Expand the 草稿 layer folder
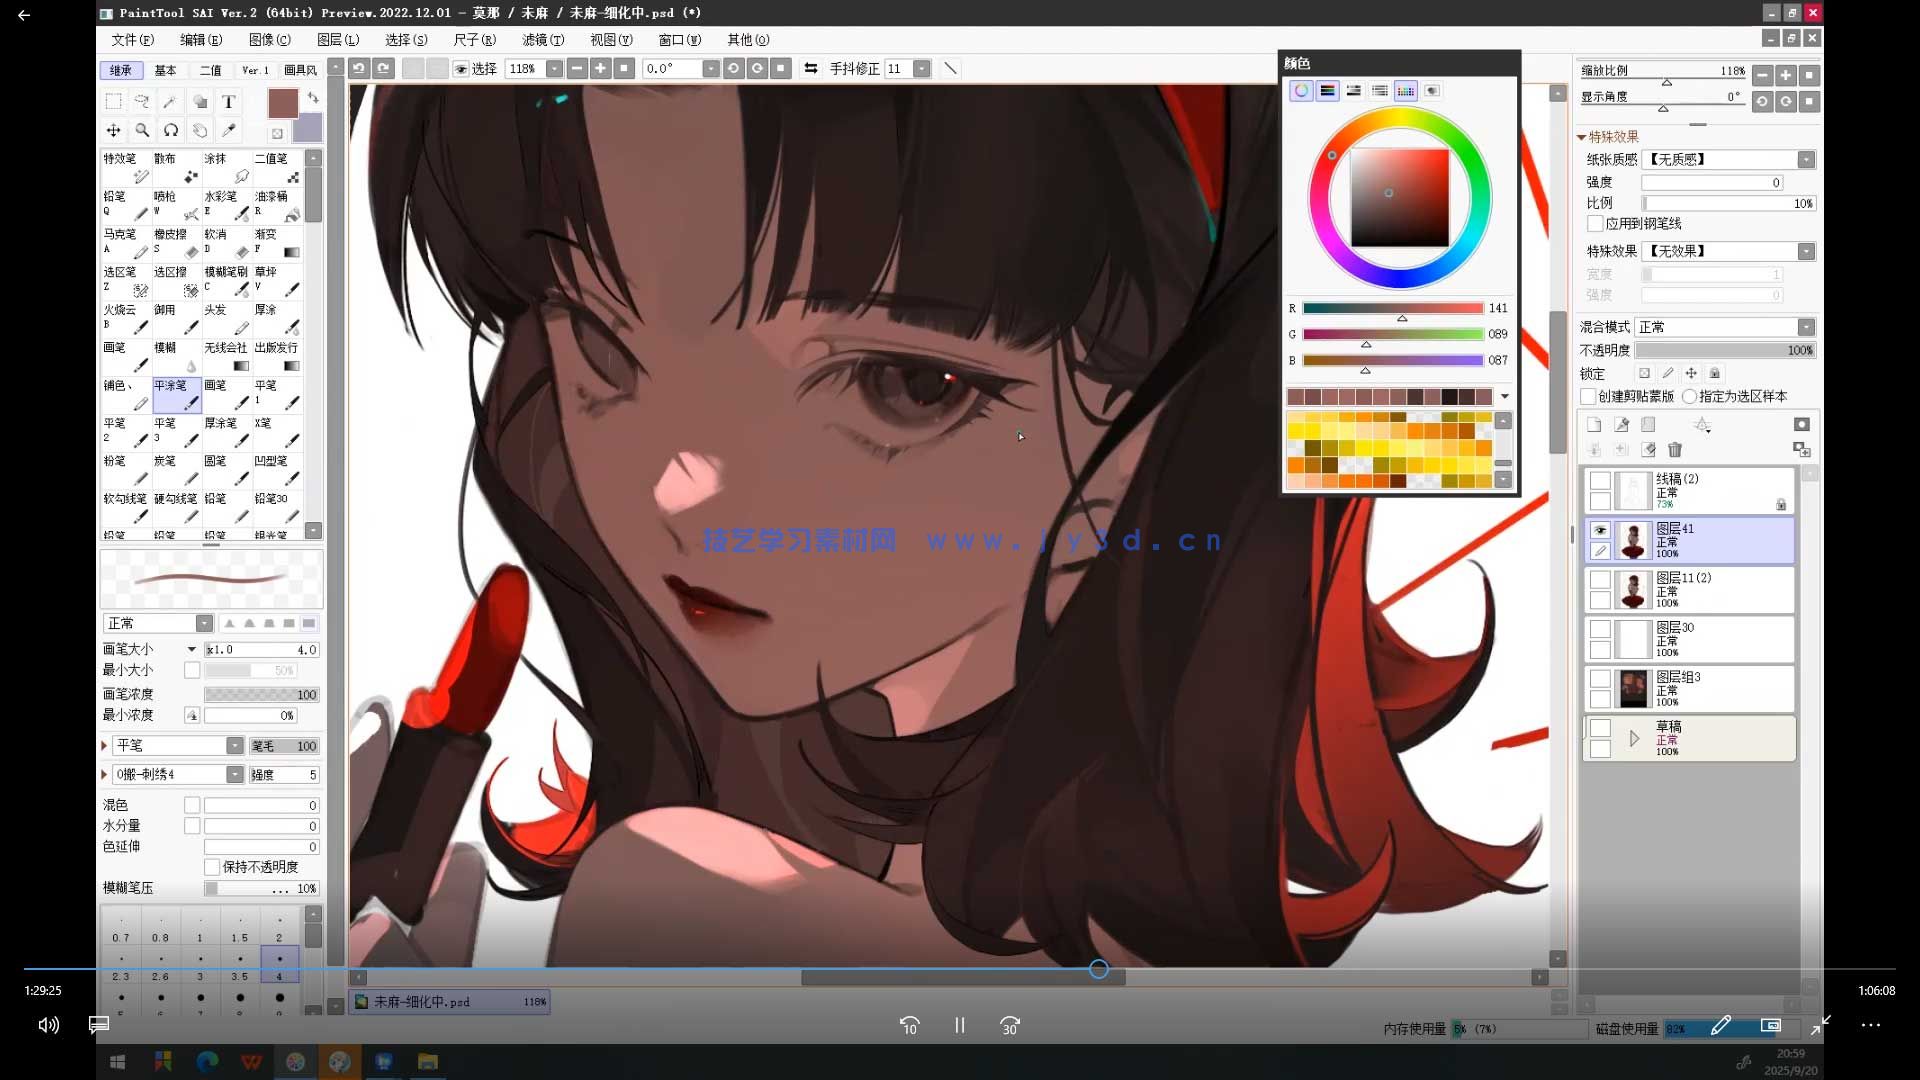The height and width of the screenshot is (1080, 1920). [x=1634, y=739]
